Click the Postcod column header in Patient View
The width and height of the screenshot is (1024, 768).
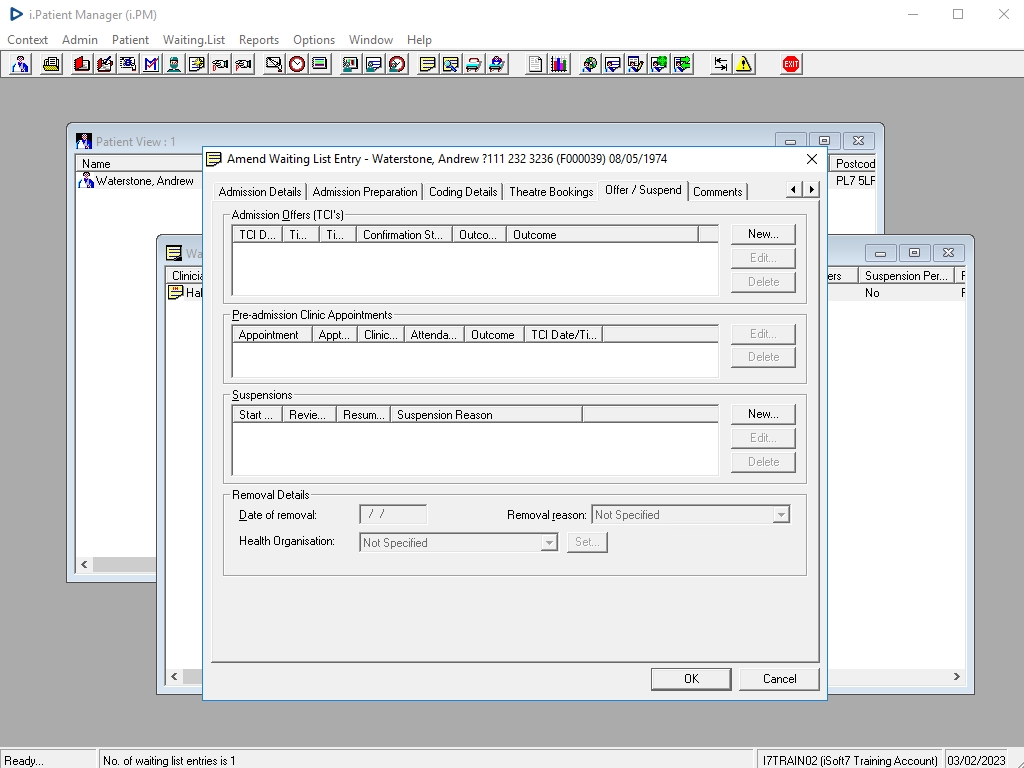[855, 164]
